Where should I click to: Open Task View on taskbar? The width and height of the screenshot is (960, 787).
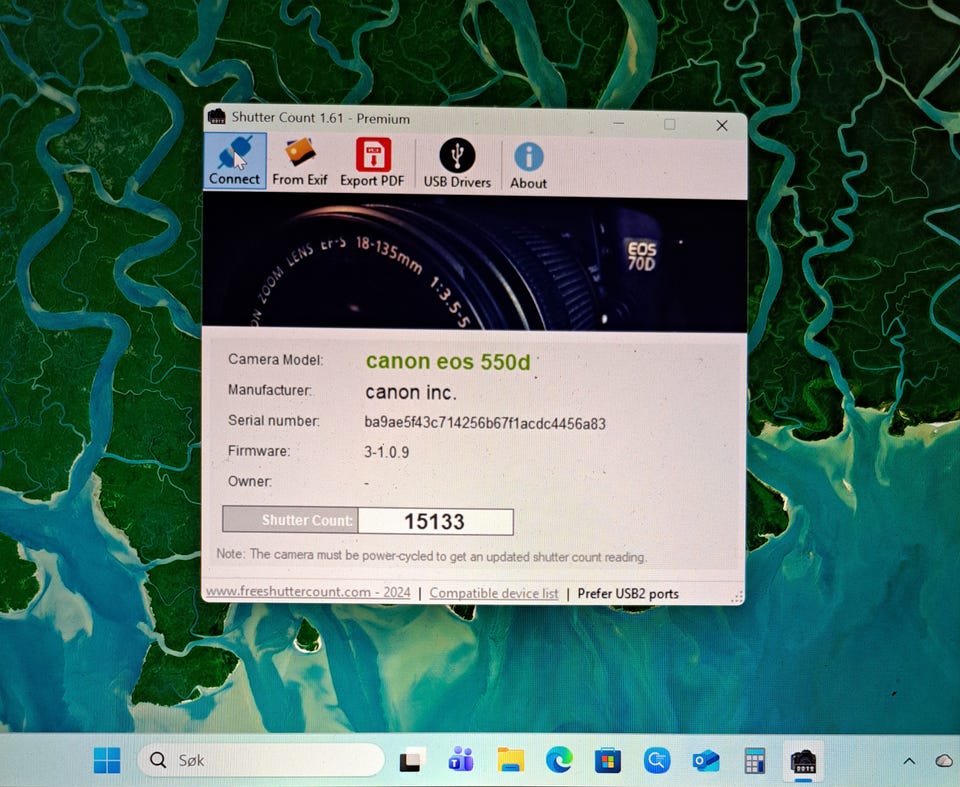pos(413,761)
